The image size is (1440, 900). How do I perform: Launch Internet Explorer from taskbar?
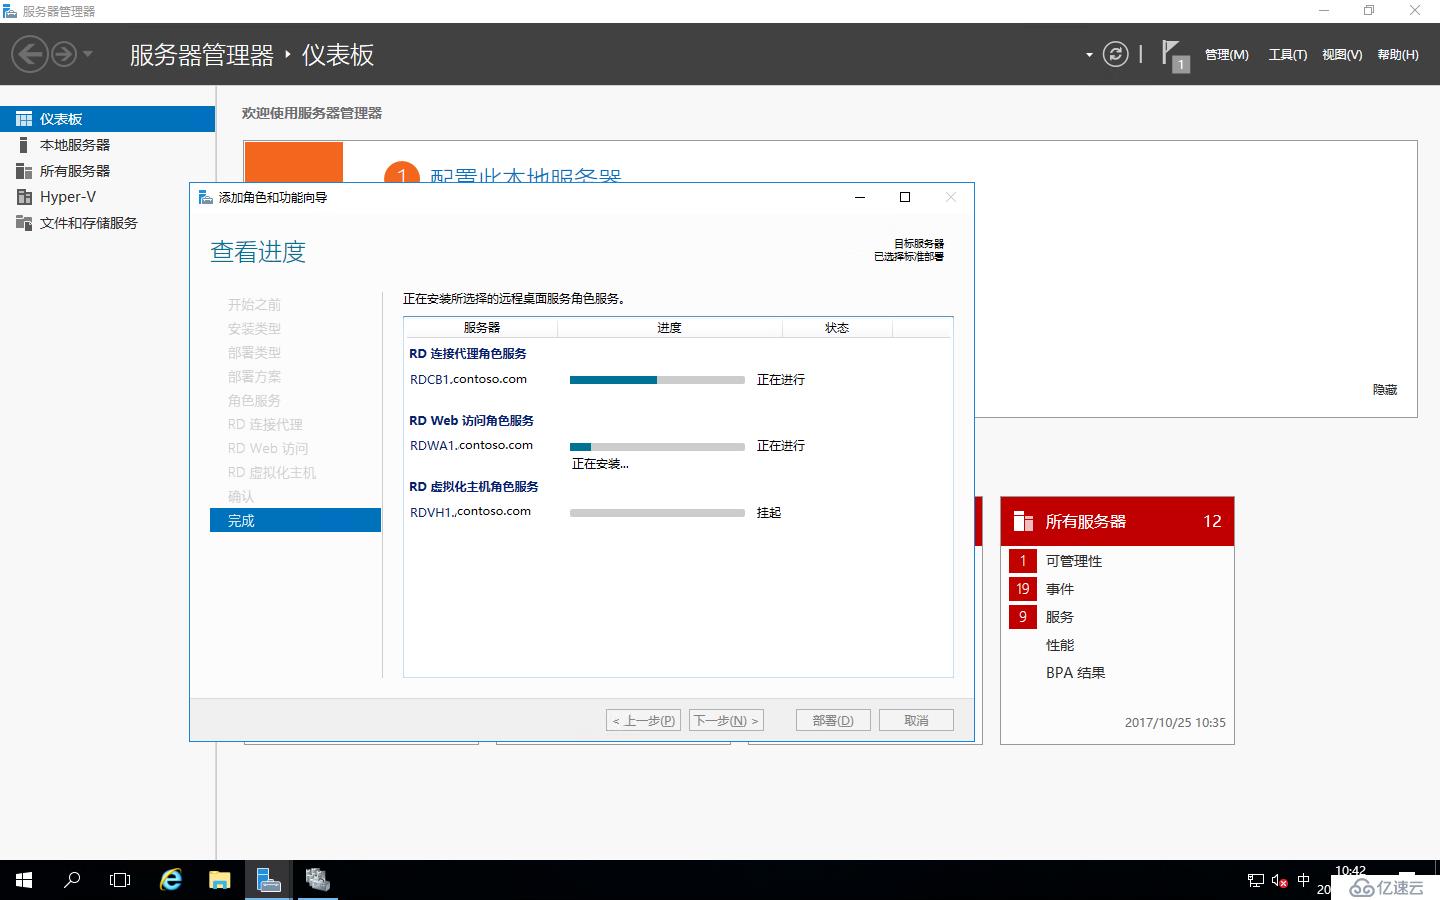[x=171, y=880]
